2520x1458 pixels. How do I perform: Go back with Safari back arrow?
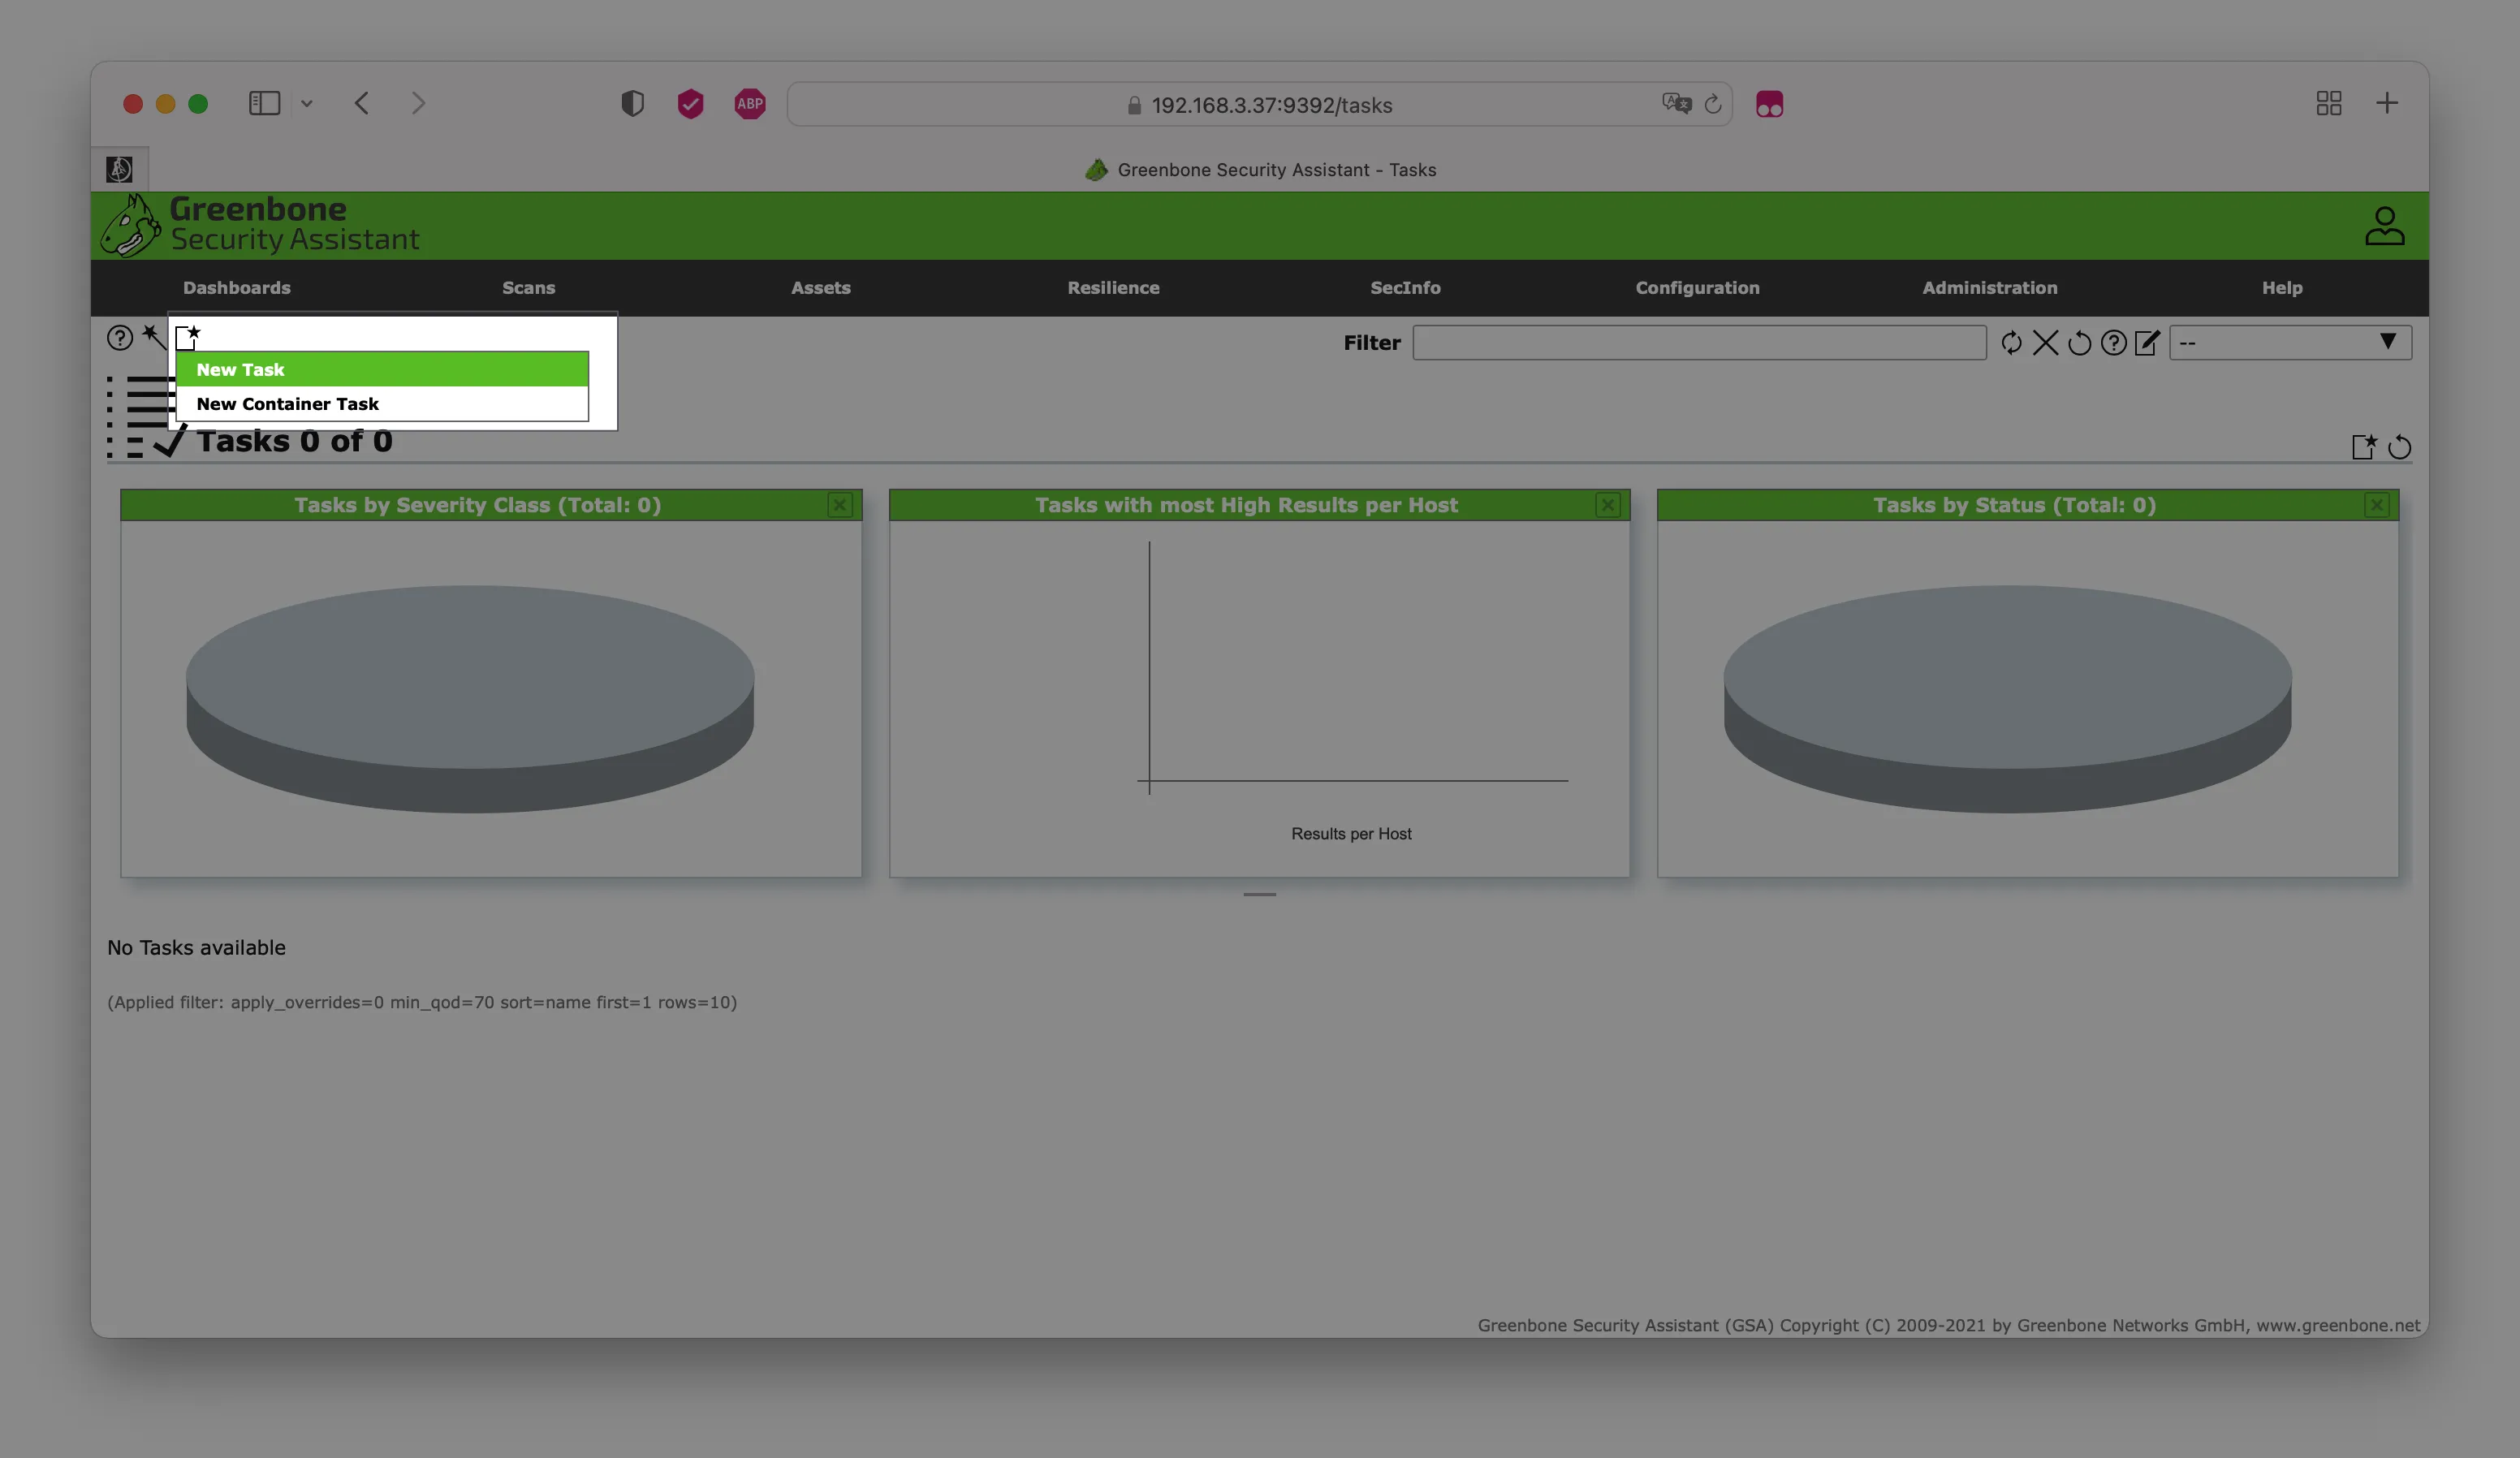point(362,104)
